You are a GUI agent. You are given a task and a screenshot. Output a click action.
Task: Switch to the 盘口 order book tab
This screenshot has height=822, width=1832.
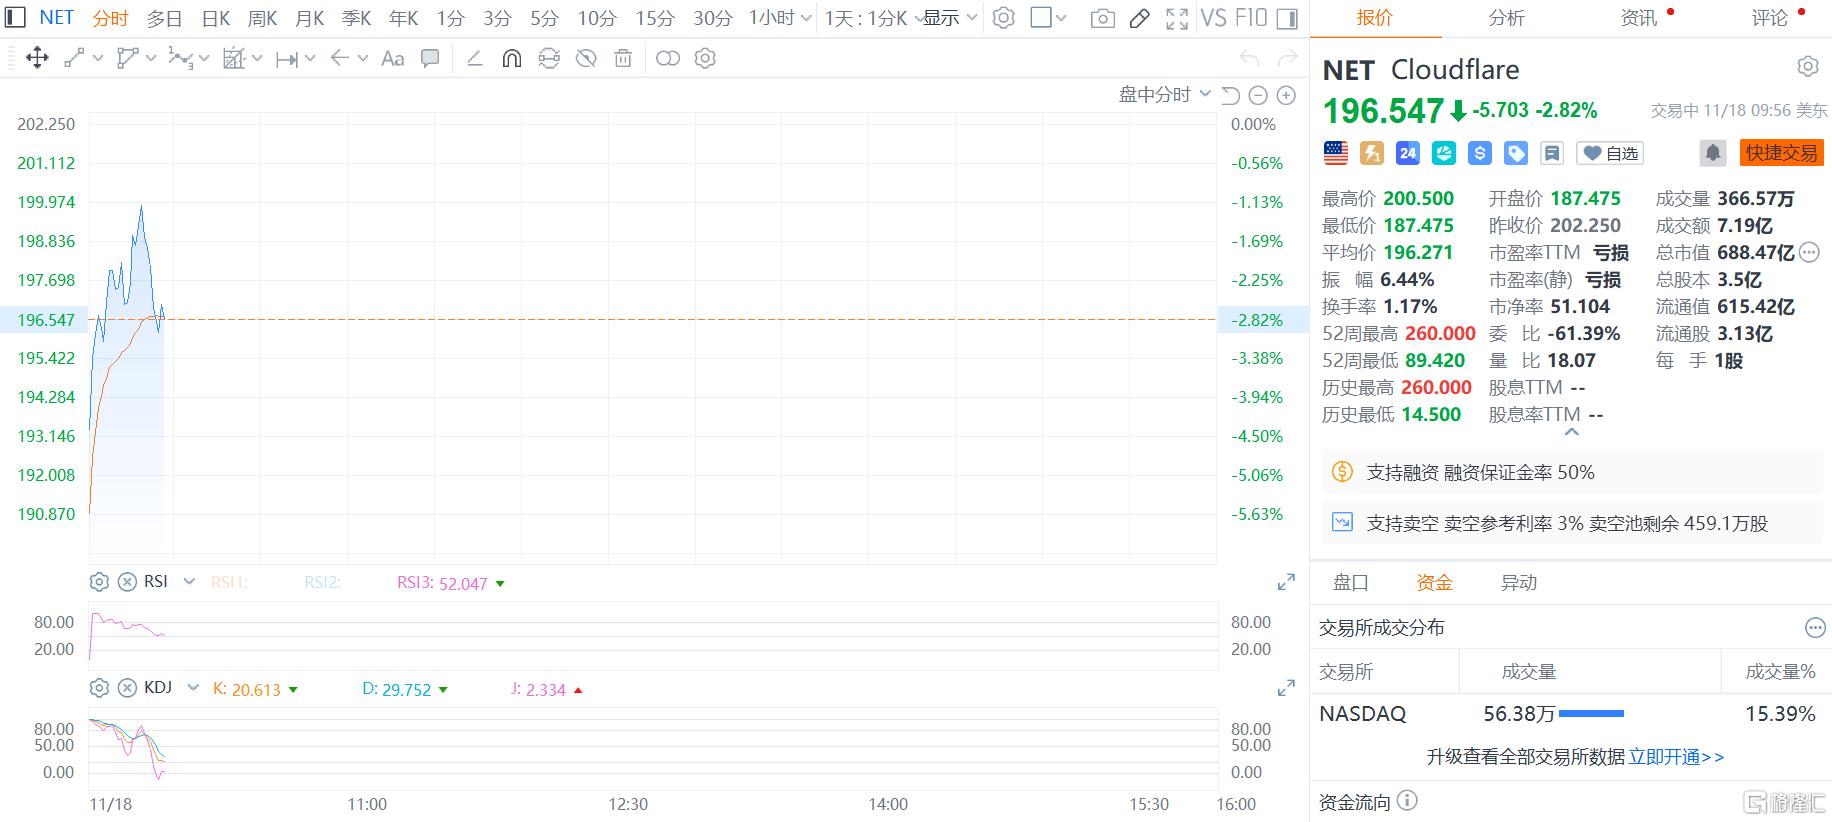coord(1350,582)
